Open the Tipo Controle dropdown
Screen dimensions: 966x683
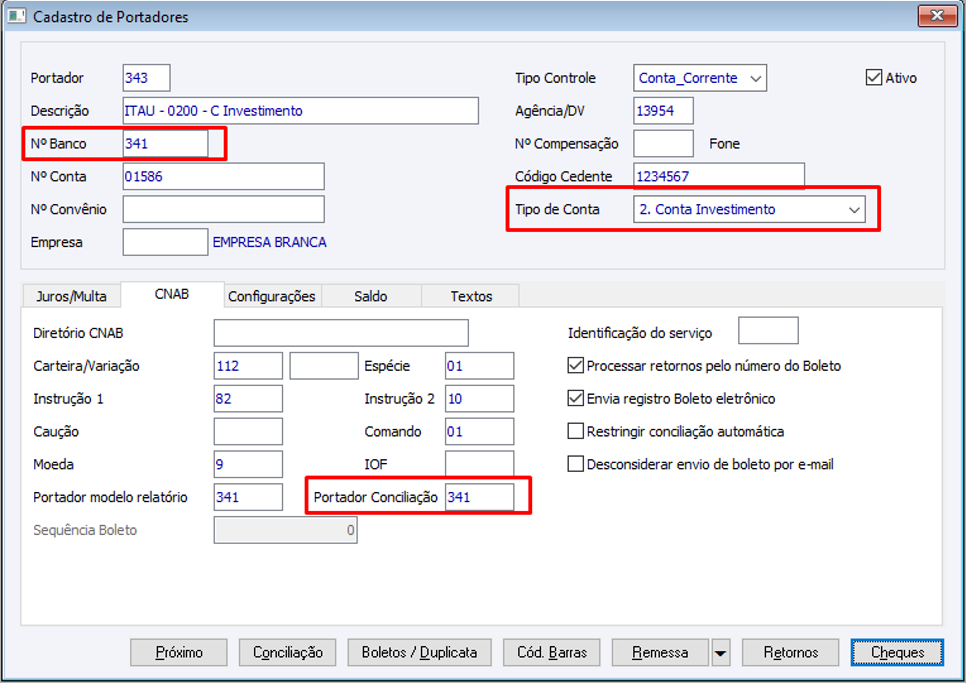coord(756,78)
